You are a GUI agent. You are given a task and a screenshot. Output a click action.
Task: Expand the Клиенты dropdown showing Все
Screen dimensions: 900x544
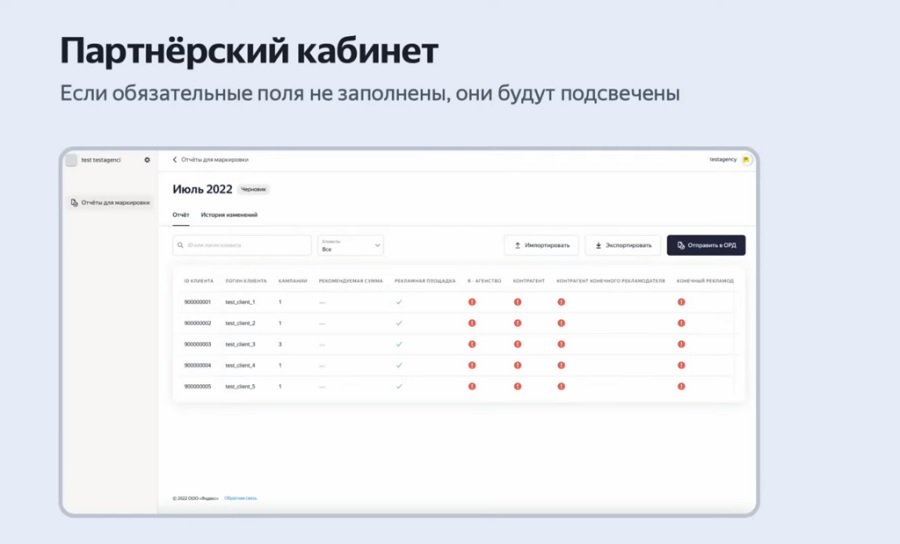(351, 246)
